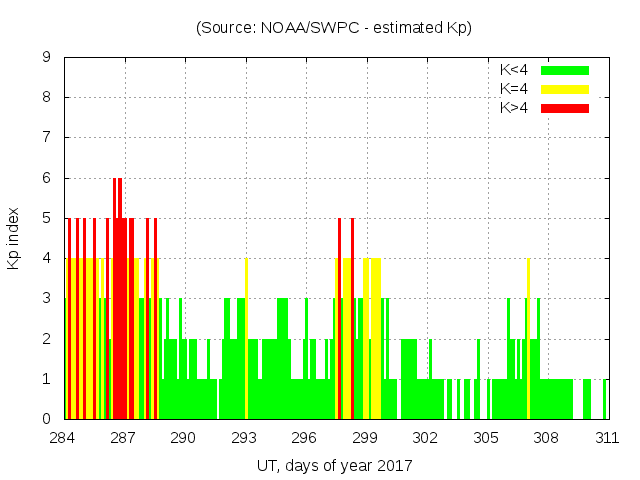Click the day 305 x-axis tick label
This screenshot has height=480, width=640.
point(486,438)
